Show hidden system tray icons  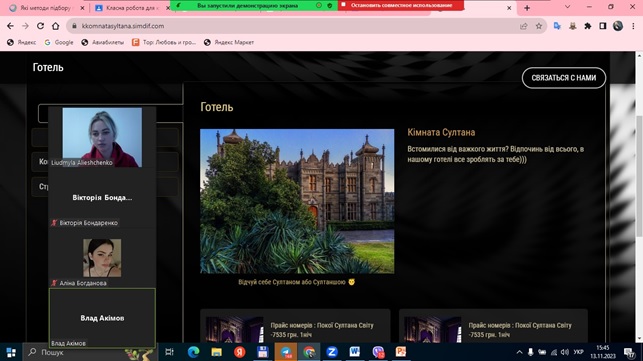(x=519, y=352)
